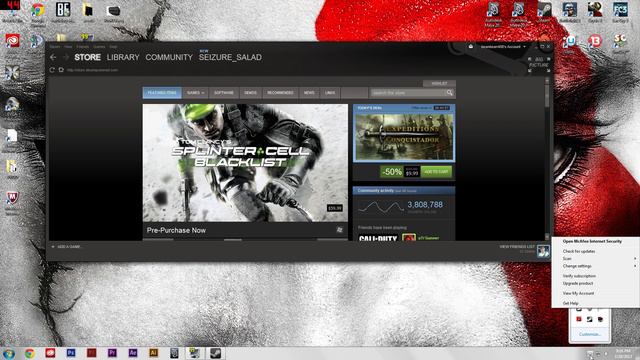The width and height of the screenshot is (640, 360).
Task: Click the Wishlist button above search
Action: tap(439, 83)
